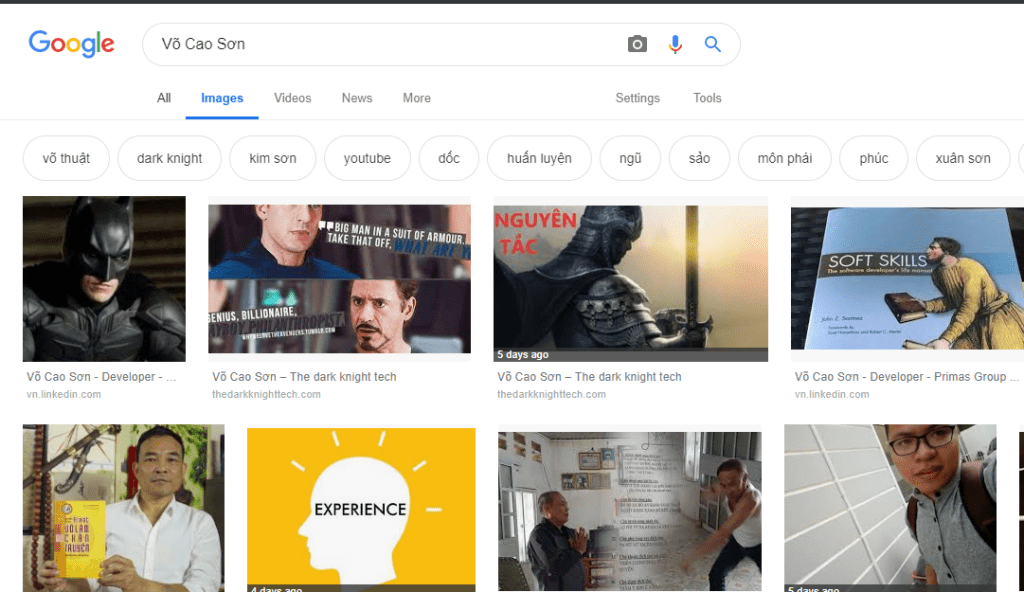Go to the News tab

point(357,98)
